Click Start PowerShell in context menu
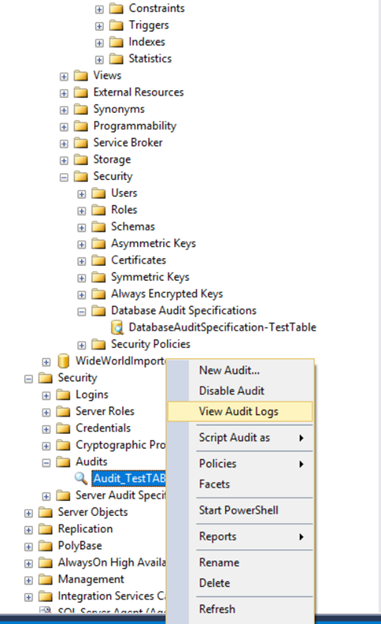381x624 pixels. coord(238,510)
